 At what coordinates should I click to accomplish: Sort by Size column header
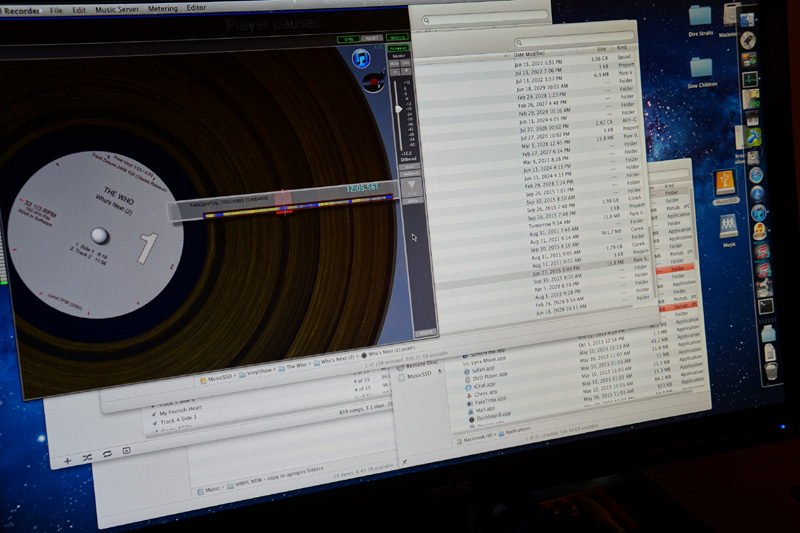tap(601, 48)
